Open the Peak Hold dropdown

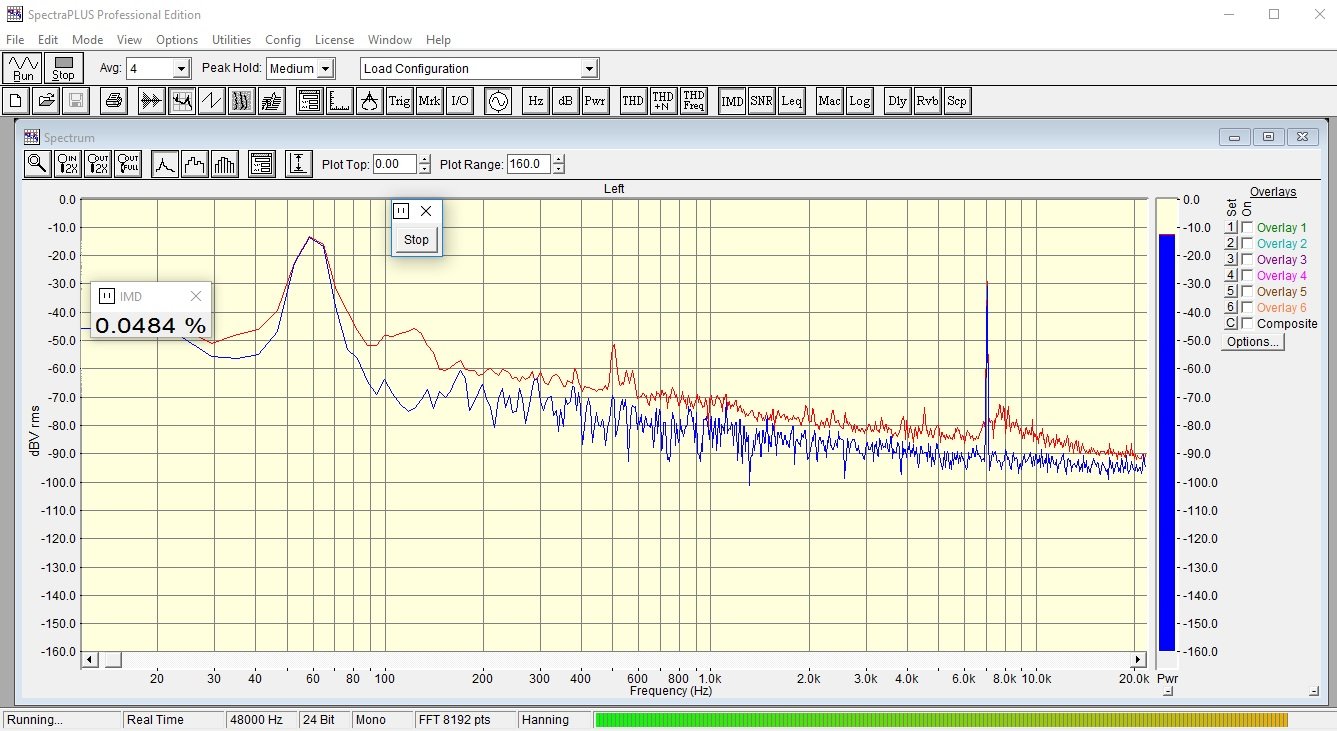pyautogui.click(x=325, y=69)
